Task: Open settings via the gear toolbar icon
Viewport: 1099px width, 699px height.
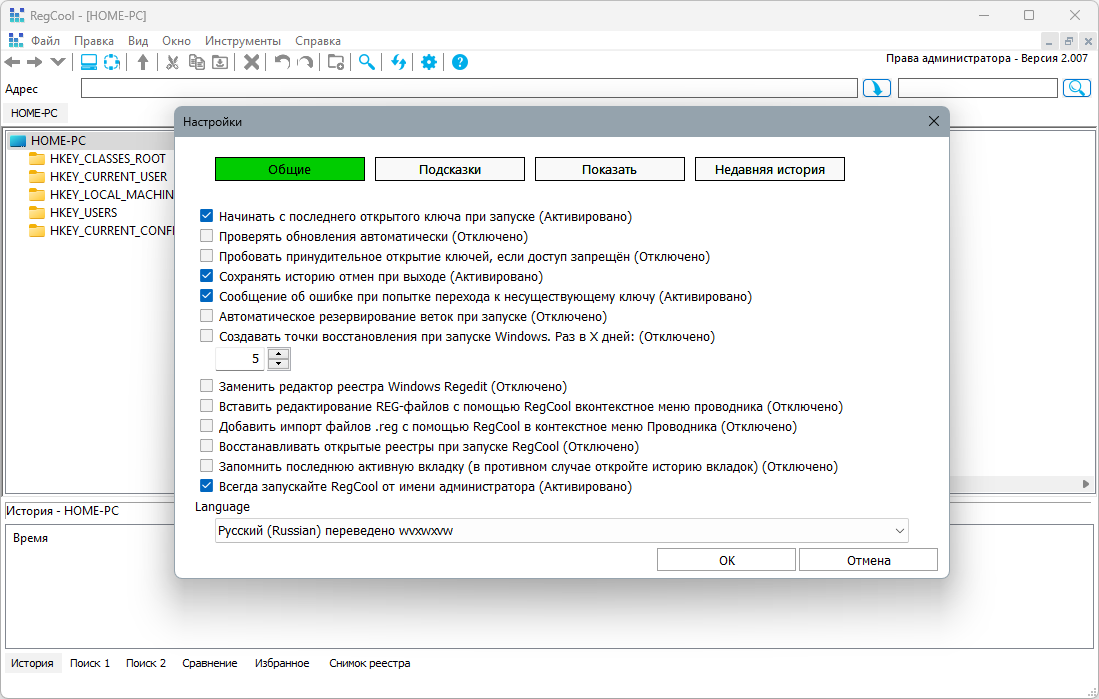Action: click(x=429, y=62)
